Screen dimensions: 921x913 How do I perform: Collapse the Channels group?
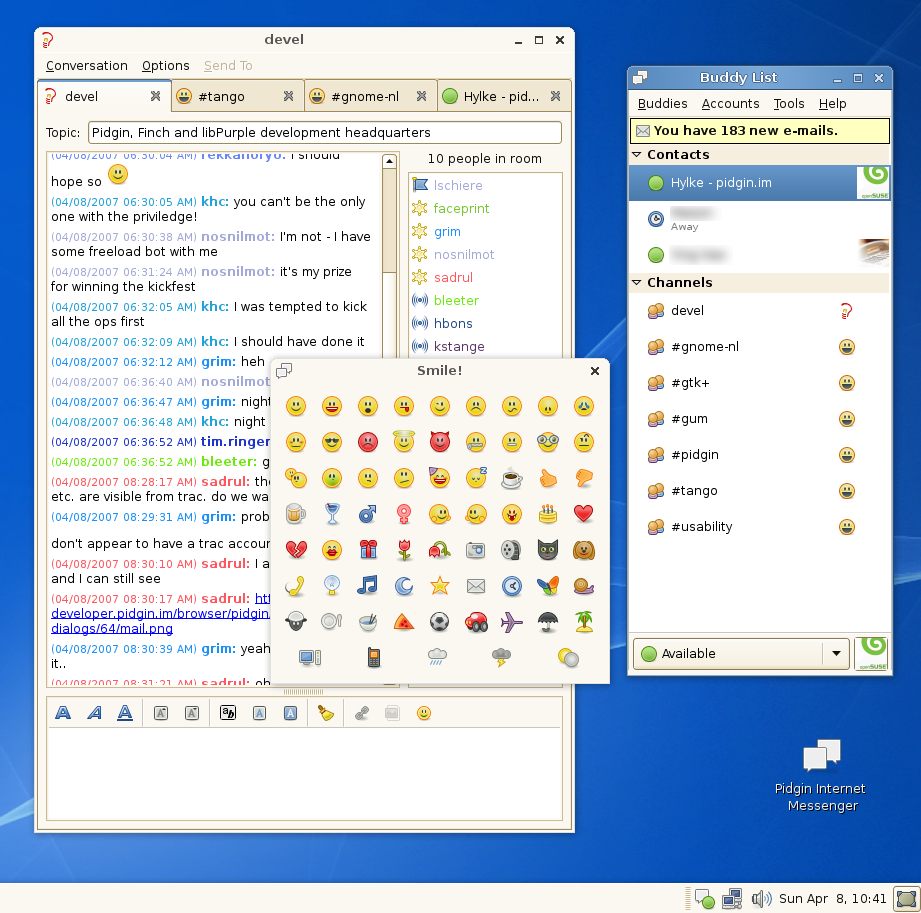click(x=637, y=283)
